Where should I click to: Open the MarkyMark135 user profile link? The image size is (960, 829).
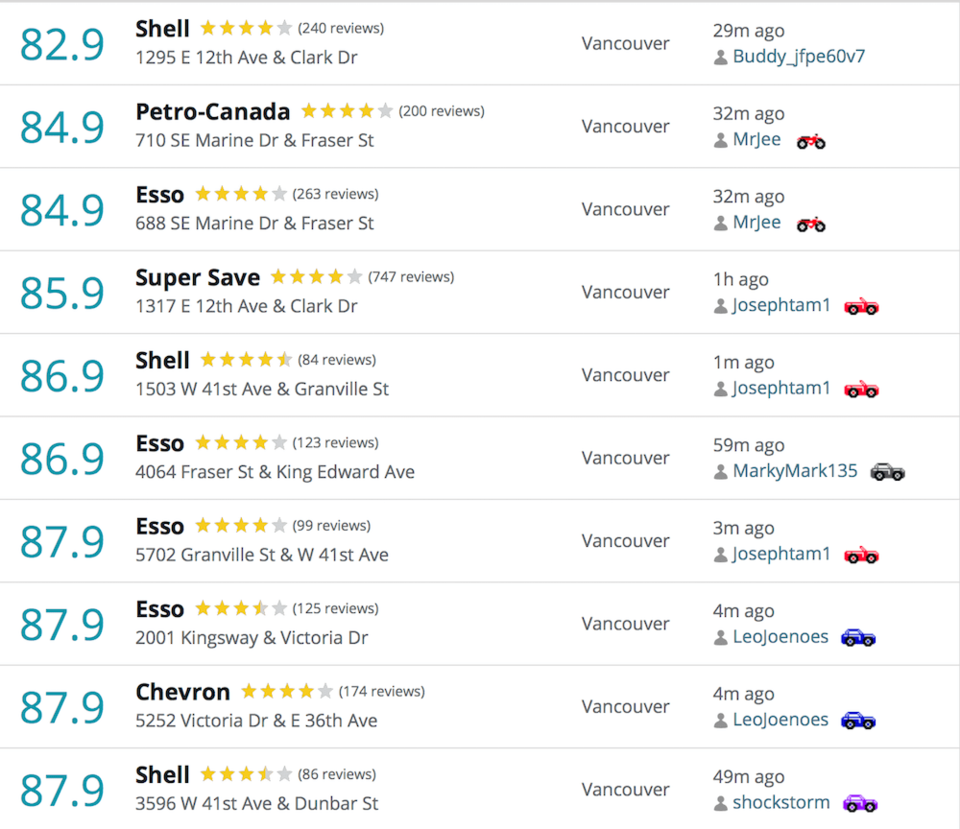click(x=795, y=471)
